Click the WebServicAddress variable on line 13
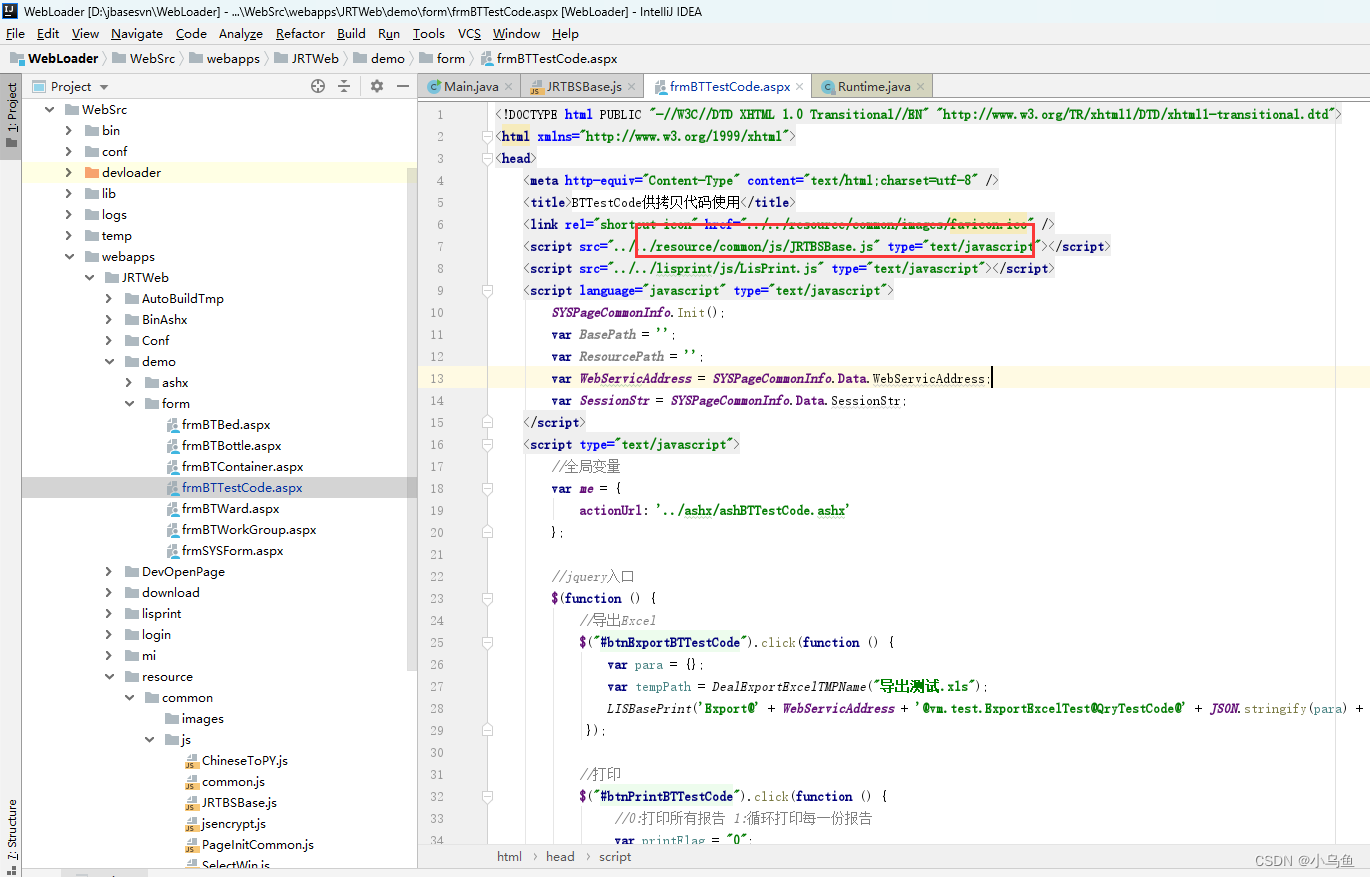Screen dimensions: 1370x877 click(635, 378)
